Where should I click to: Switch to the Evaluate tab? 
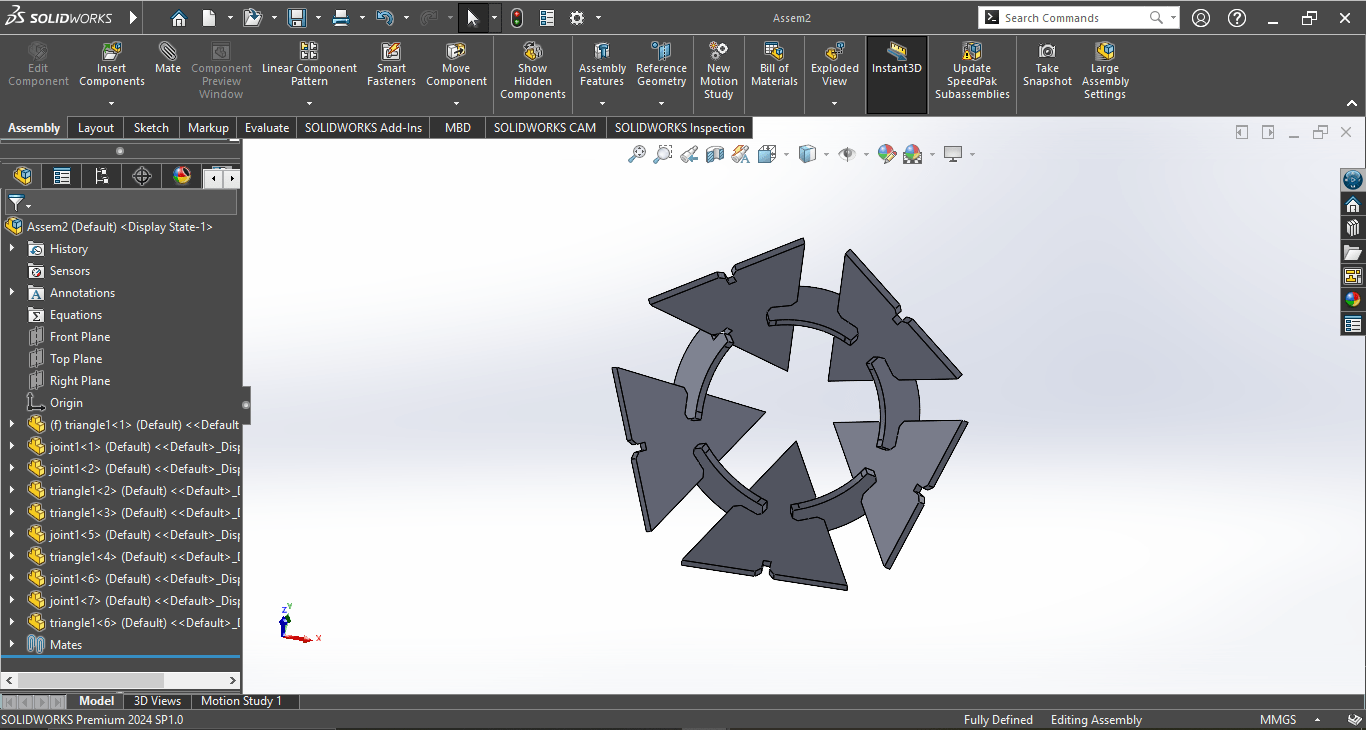click(x=267, y=128)
